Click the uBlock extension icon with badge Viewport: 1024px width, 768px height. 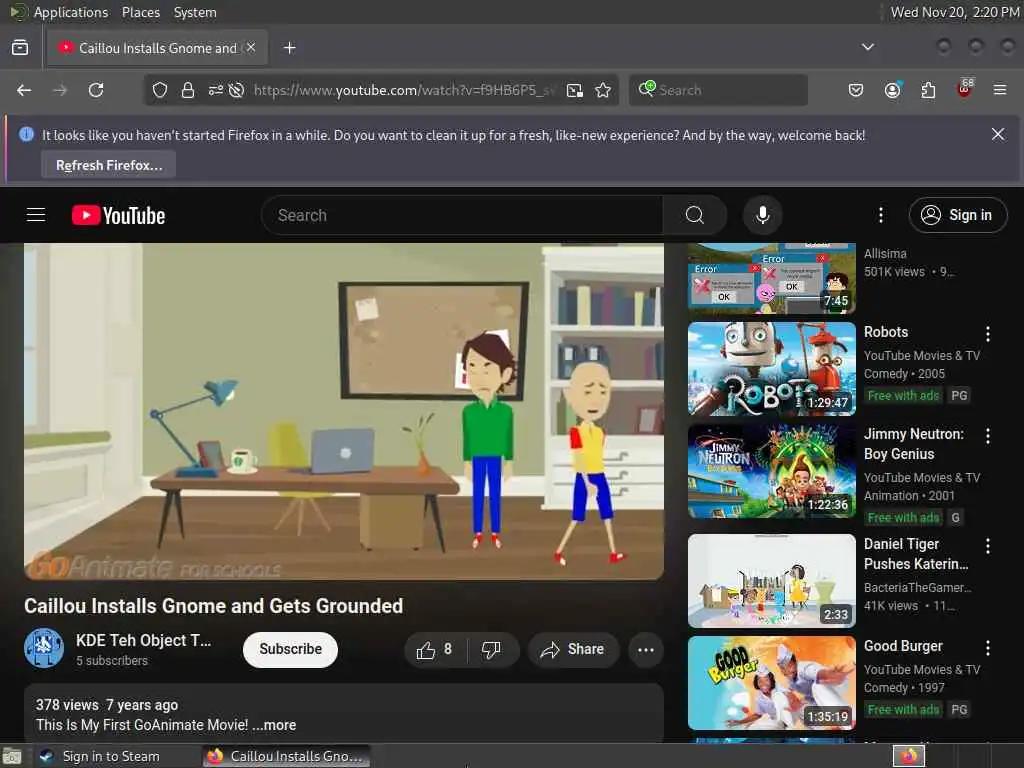pos(965,89)
